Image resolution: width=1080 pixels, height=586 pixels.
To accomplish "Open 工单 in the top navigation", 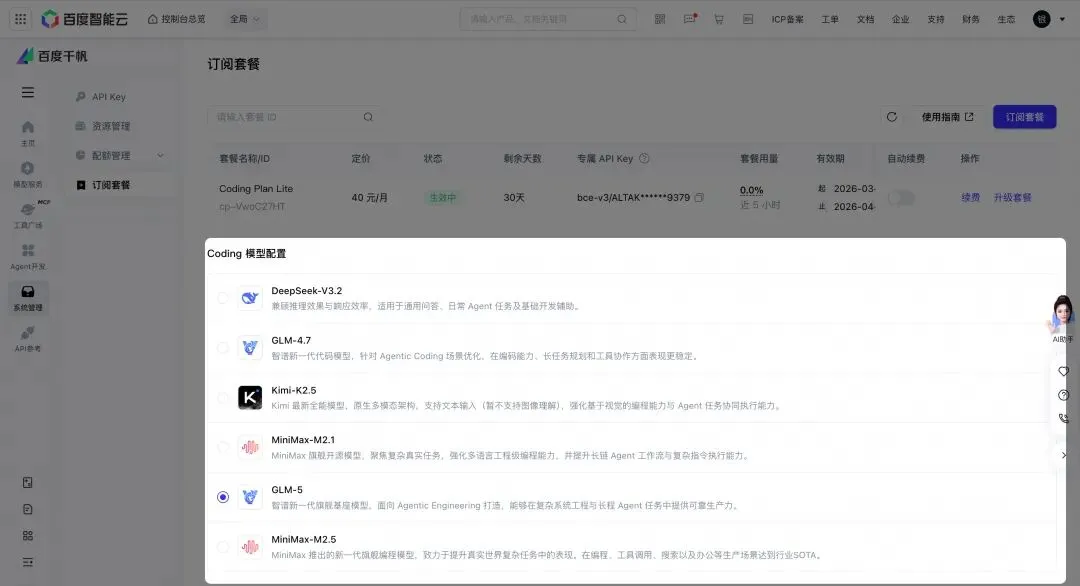I will click(830, 19).
